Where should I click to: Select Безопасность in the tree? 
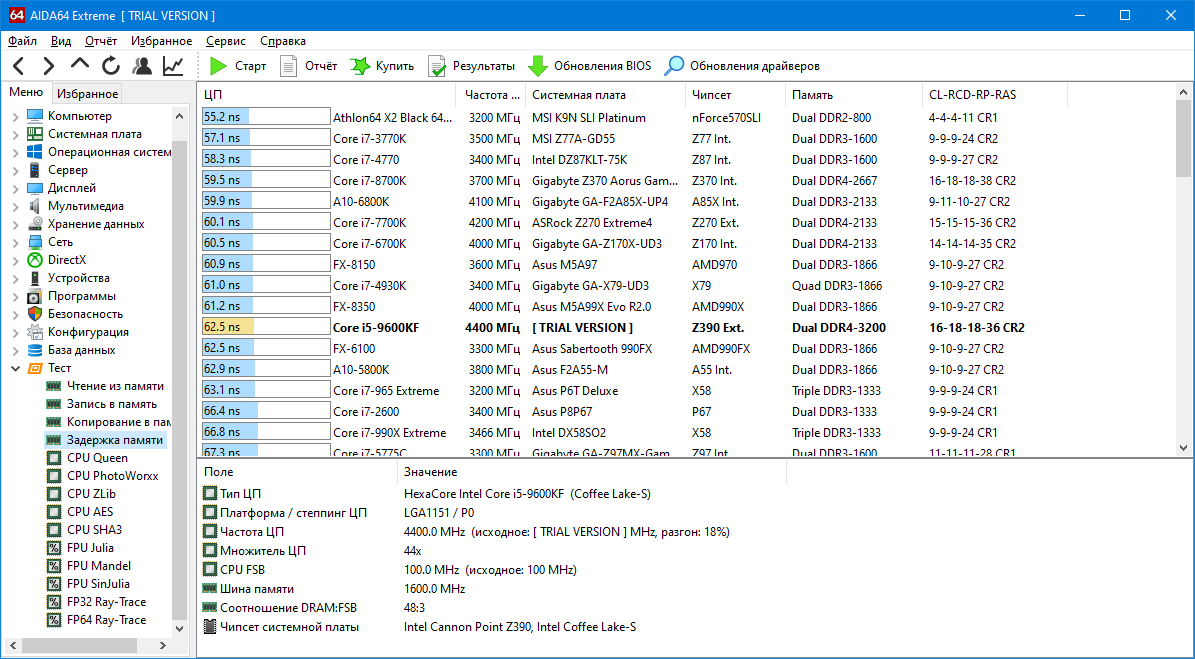pos(85,314)
